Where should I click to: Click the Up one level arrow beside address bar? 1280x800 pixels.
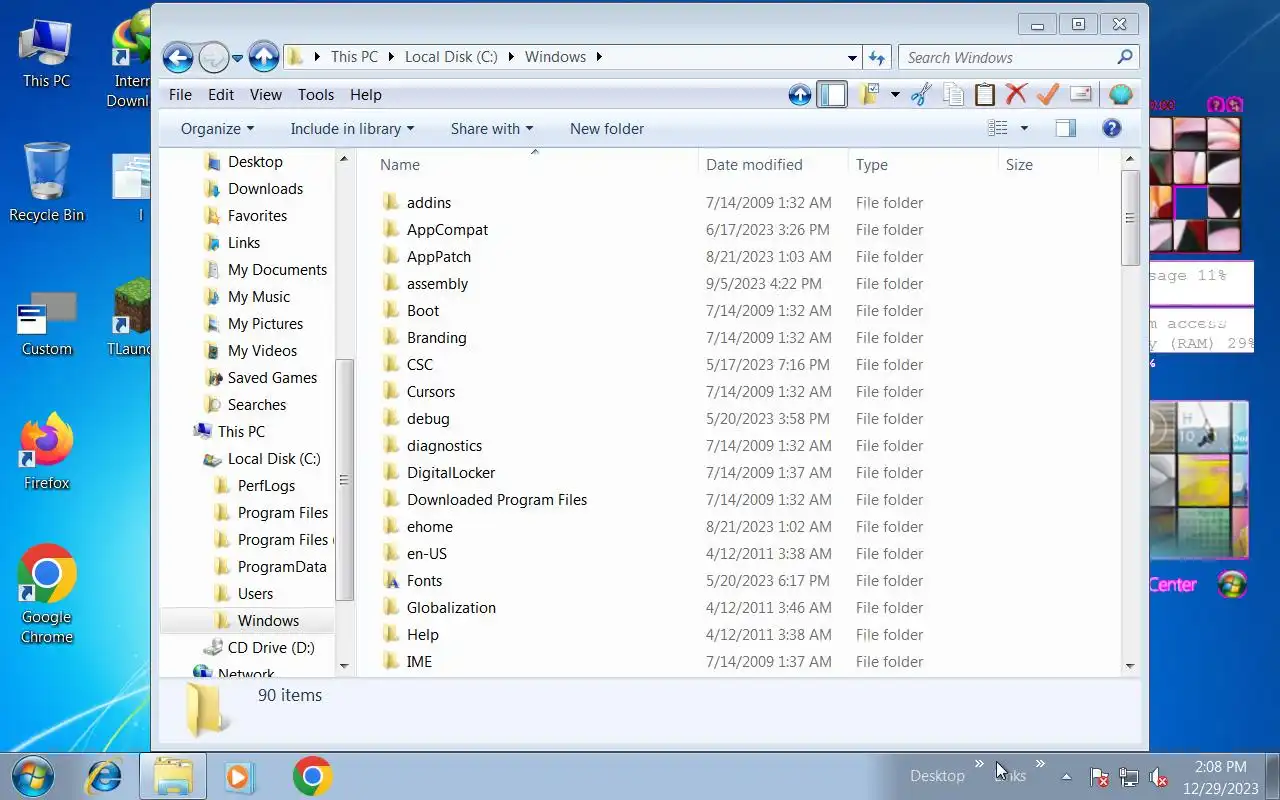pyautogui.click(x=263, y=57)
